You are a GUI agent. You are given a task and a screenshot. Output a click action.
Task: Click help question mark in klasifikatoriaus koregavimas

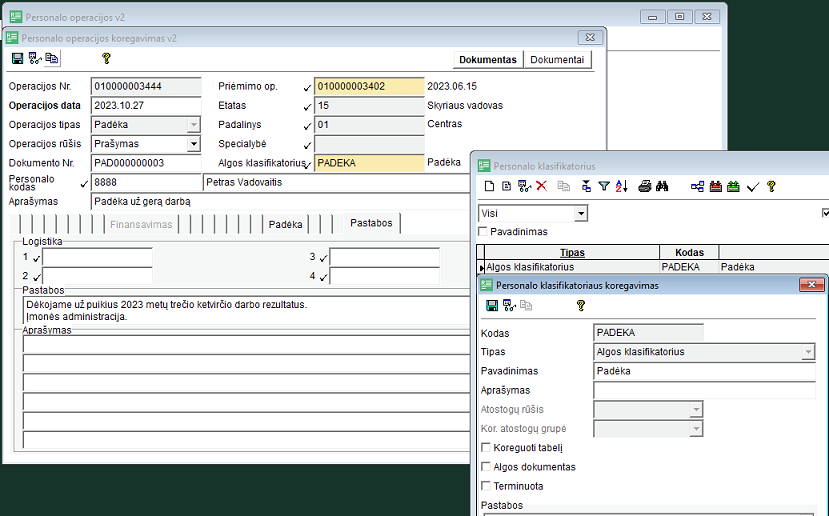click(580, 306)
